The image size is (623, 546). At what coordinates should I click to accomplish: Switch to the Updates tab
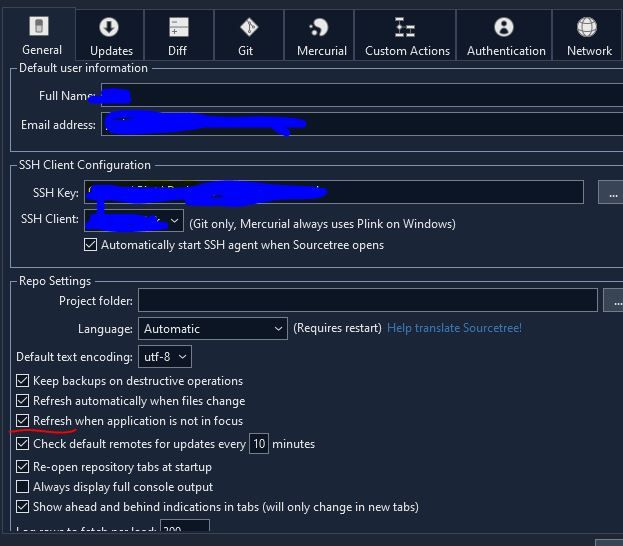(x=110, y=36)
